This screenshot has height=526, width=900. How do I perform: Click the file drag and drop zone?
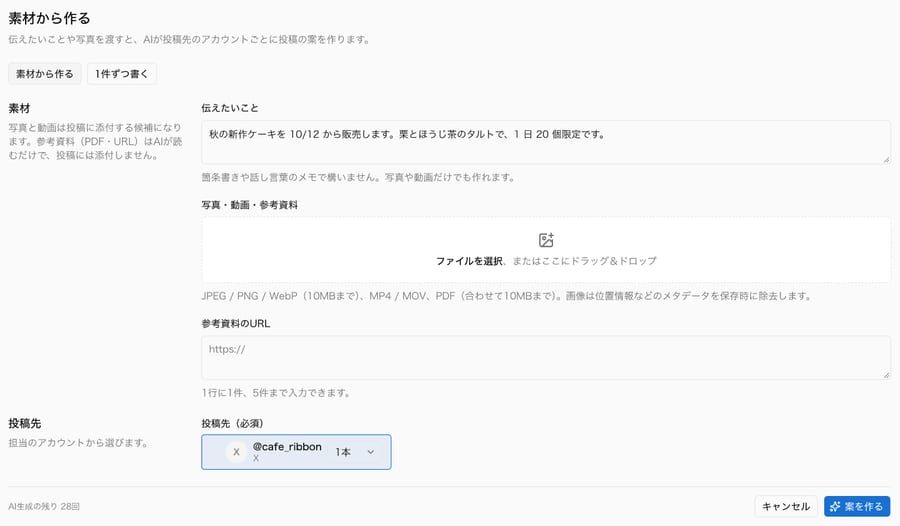tap(546, 250)
